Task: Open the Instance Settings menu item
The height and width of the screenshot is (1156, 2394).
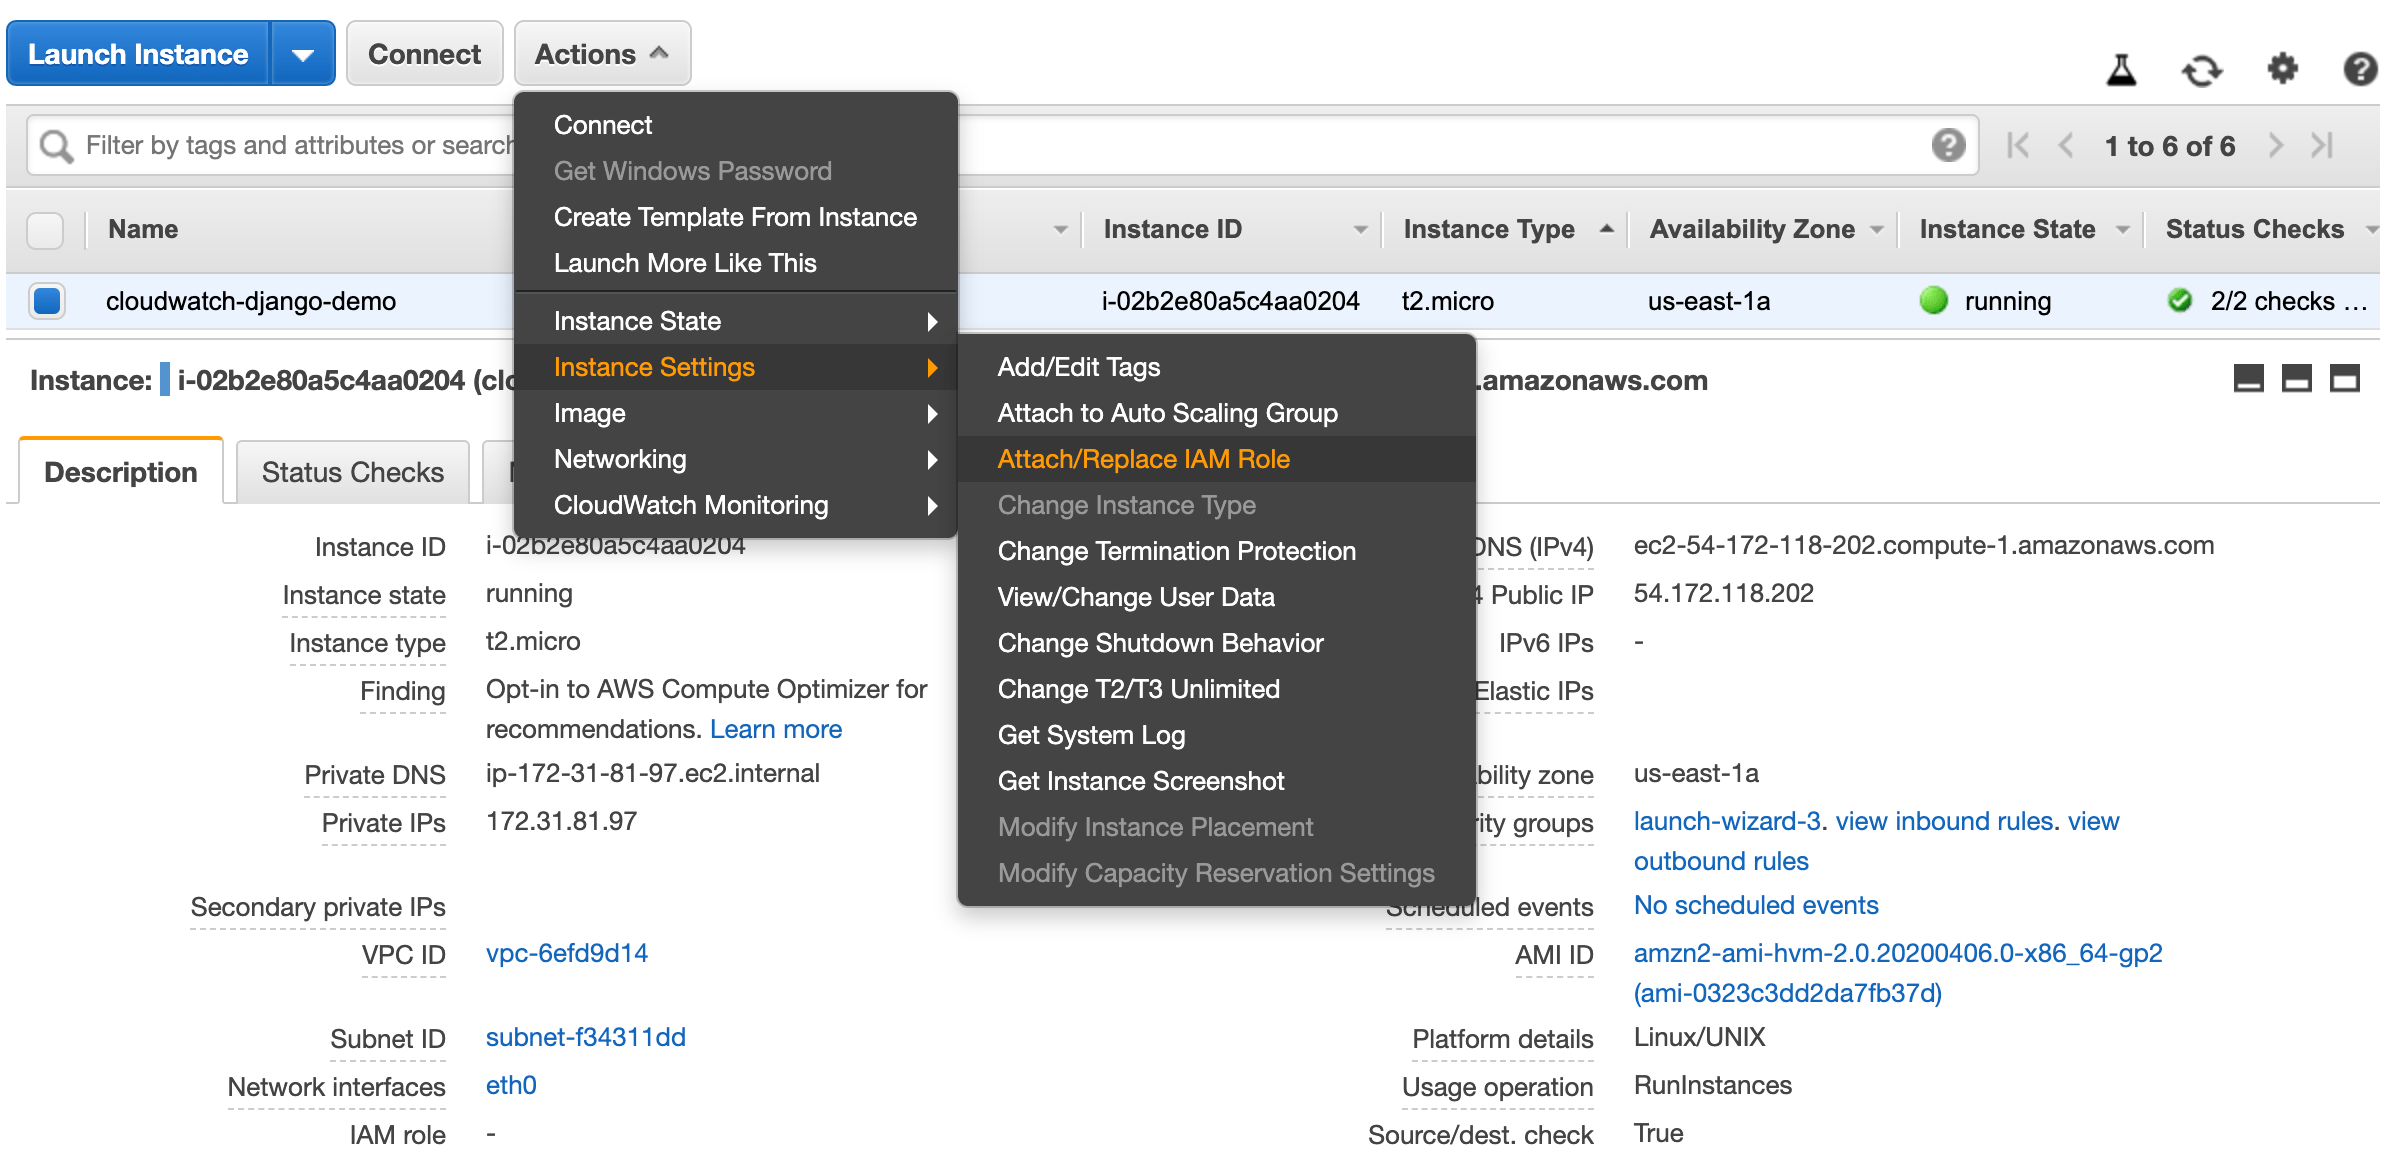Action: [736, 367]
